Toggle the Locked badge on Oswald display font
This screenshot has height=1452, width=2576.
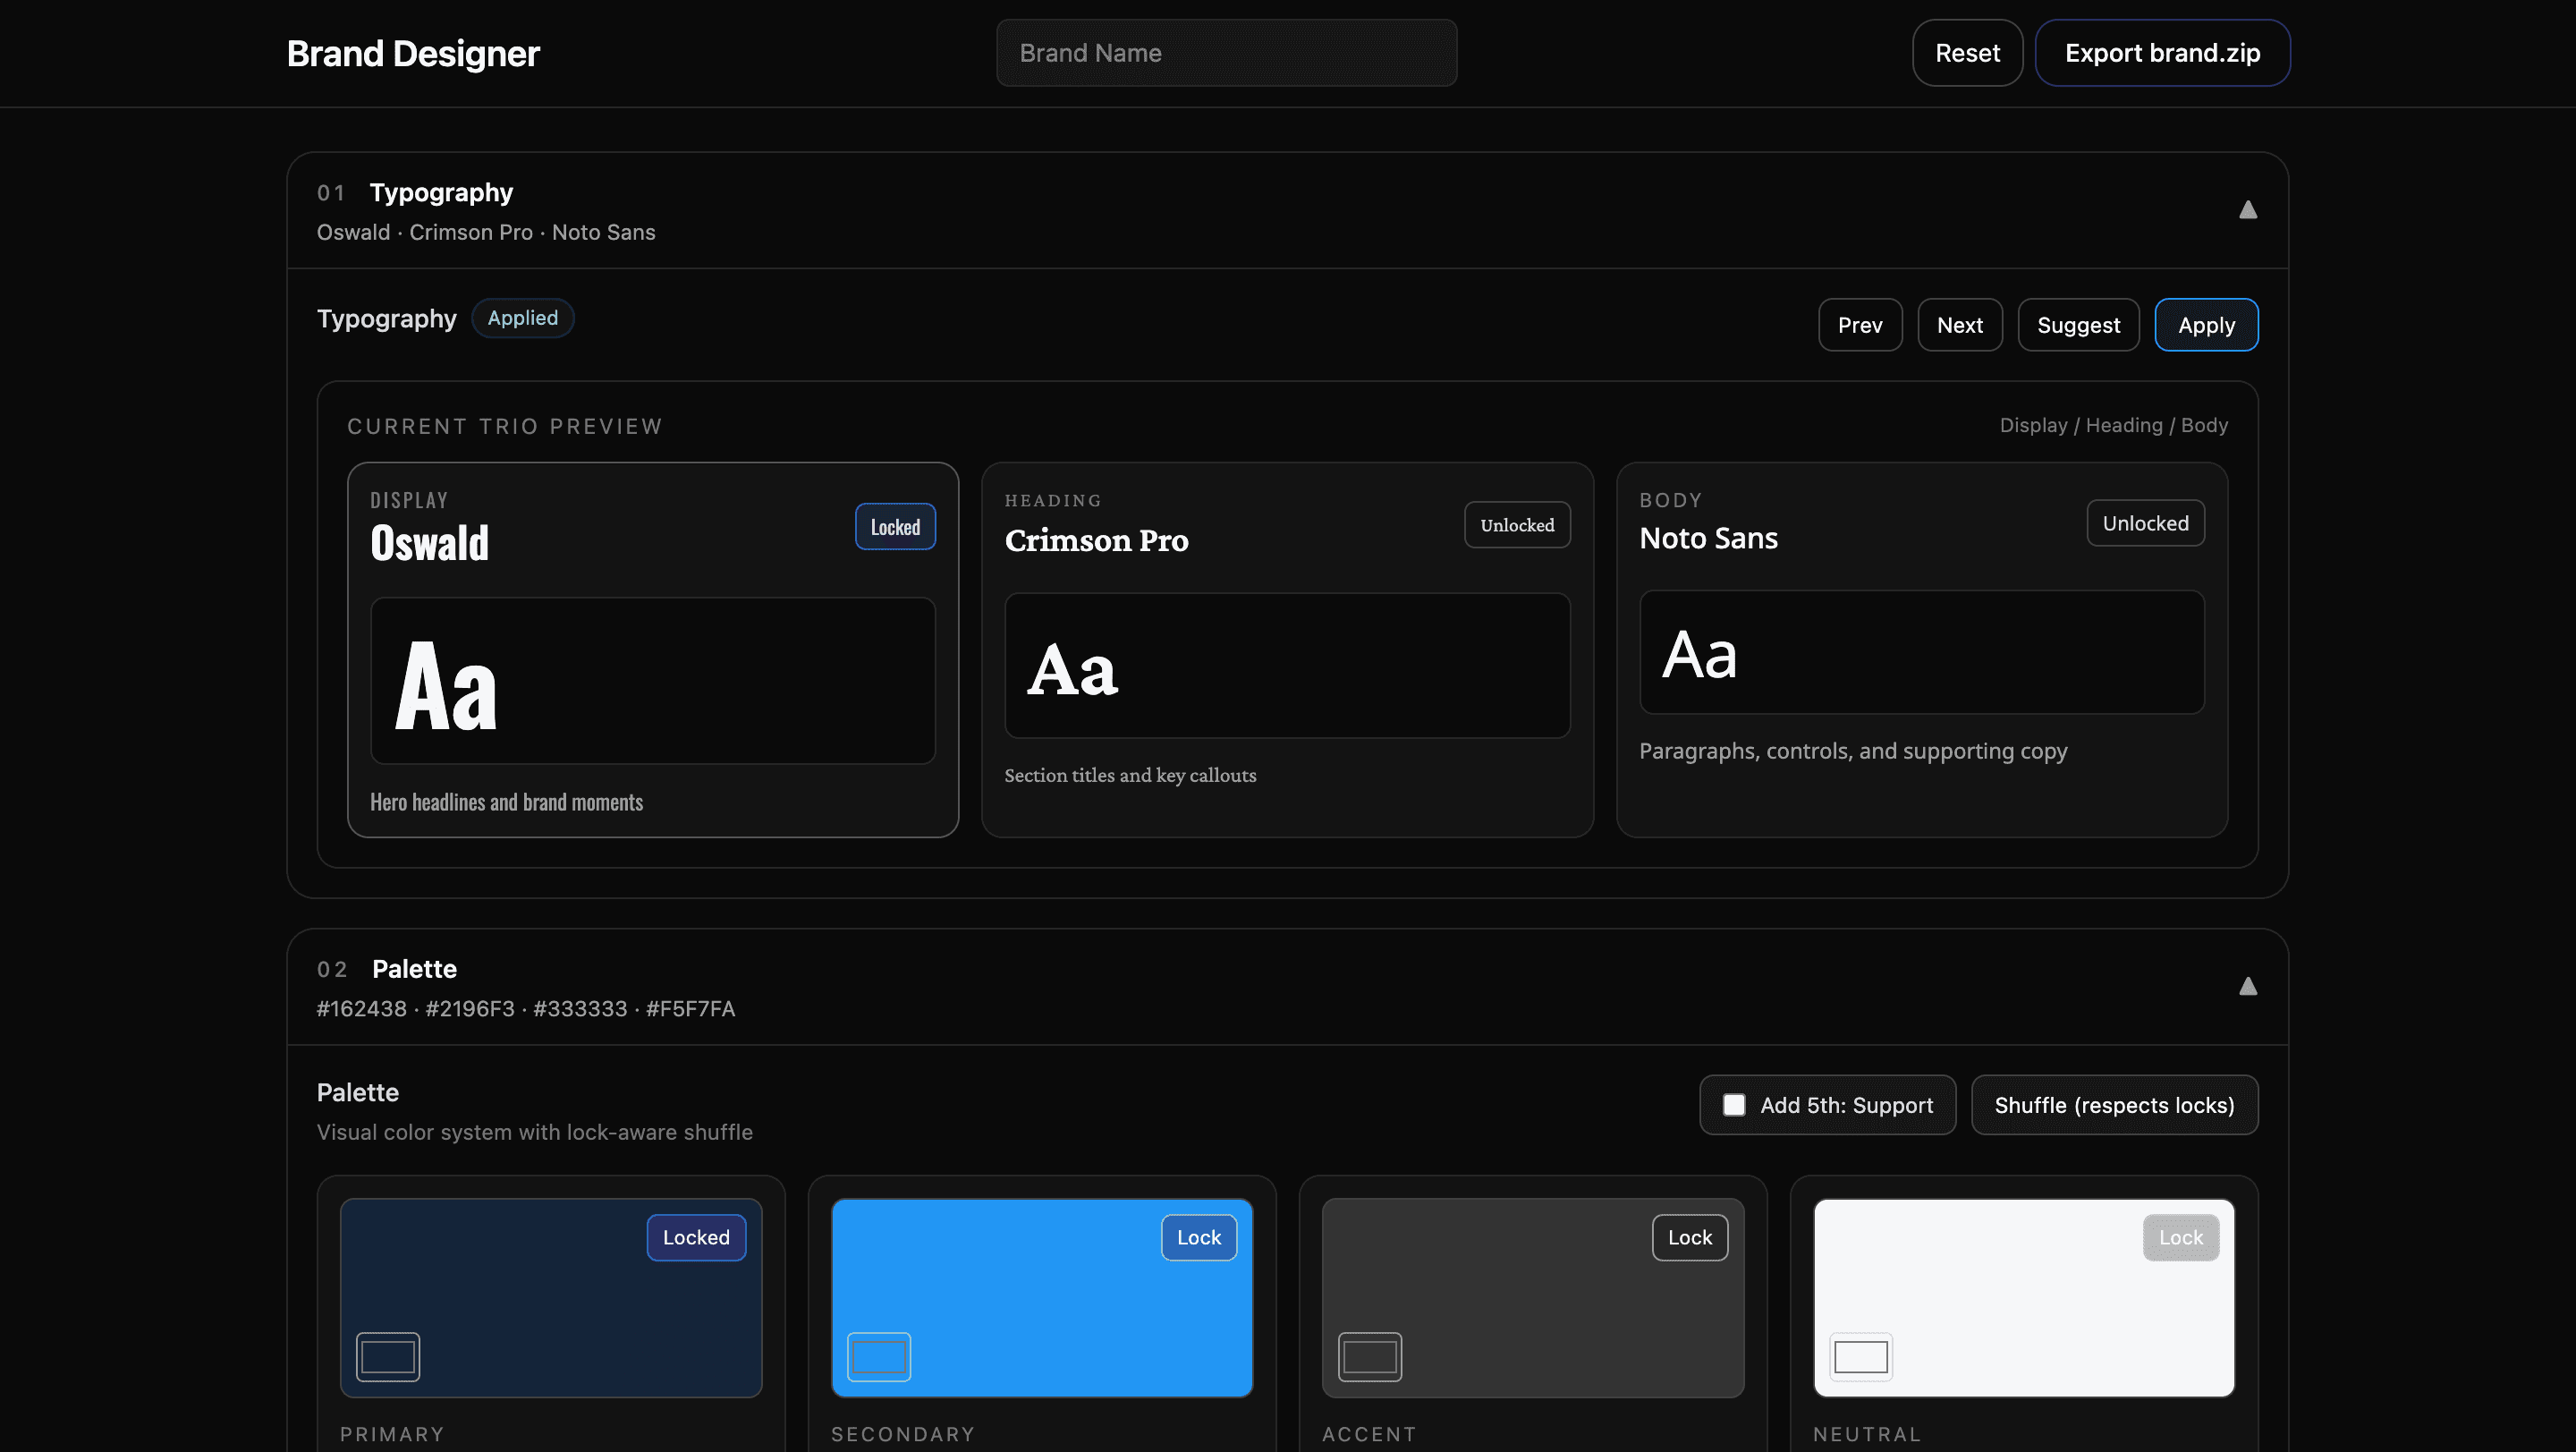point(894,527)
